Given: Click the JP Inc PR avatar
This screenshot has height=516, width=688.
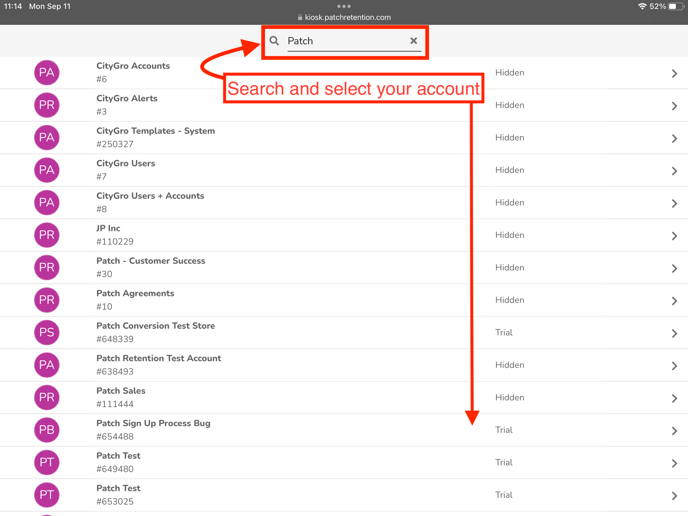Looking at the screenshot, I should point(47,235).
